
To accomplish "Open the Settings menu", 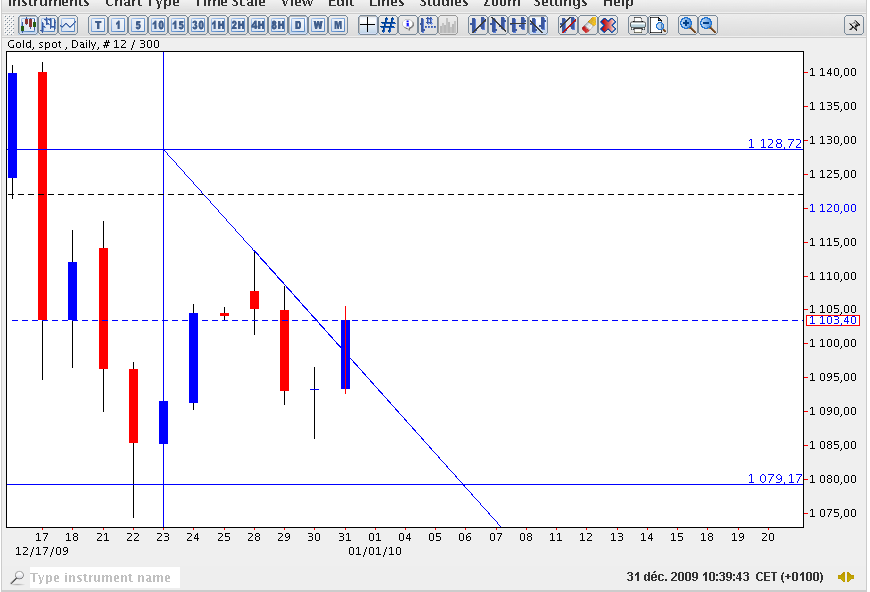I will coord(560,3).
